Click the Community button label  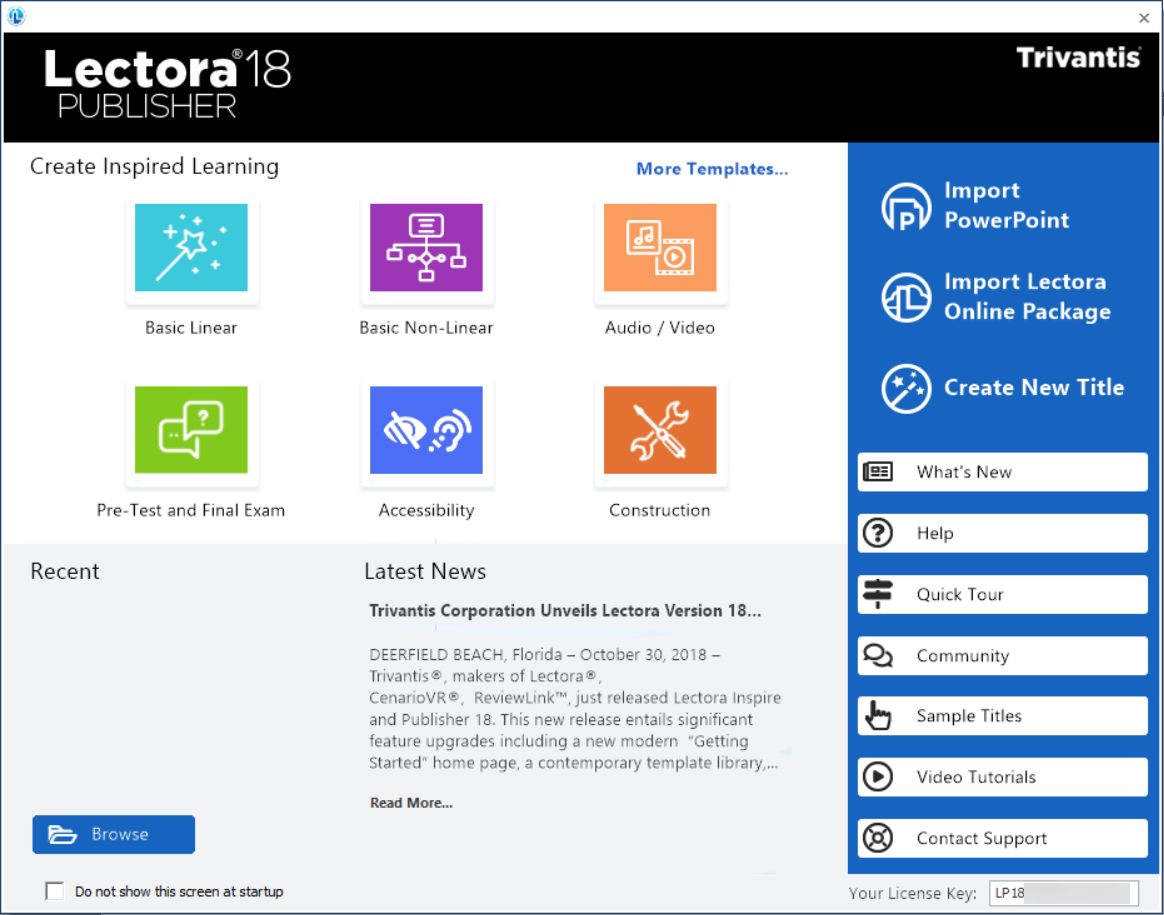tap(963, 656)
